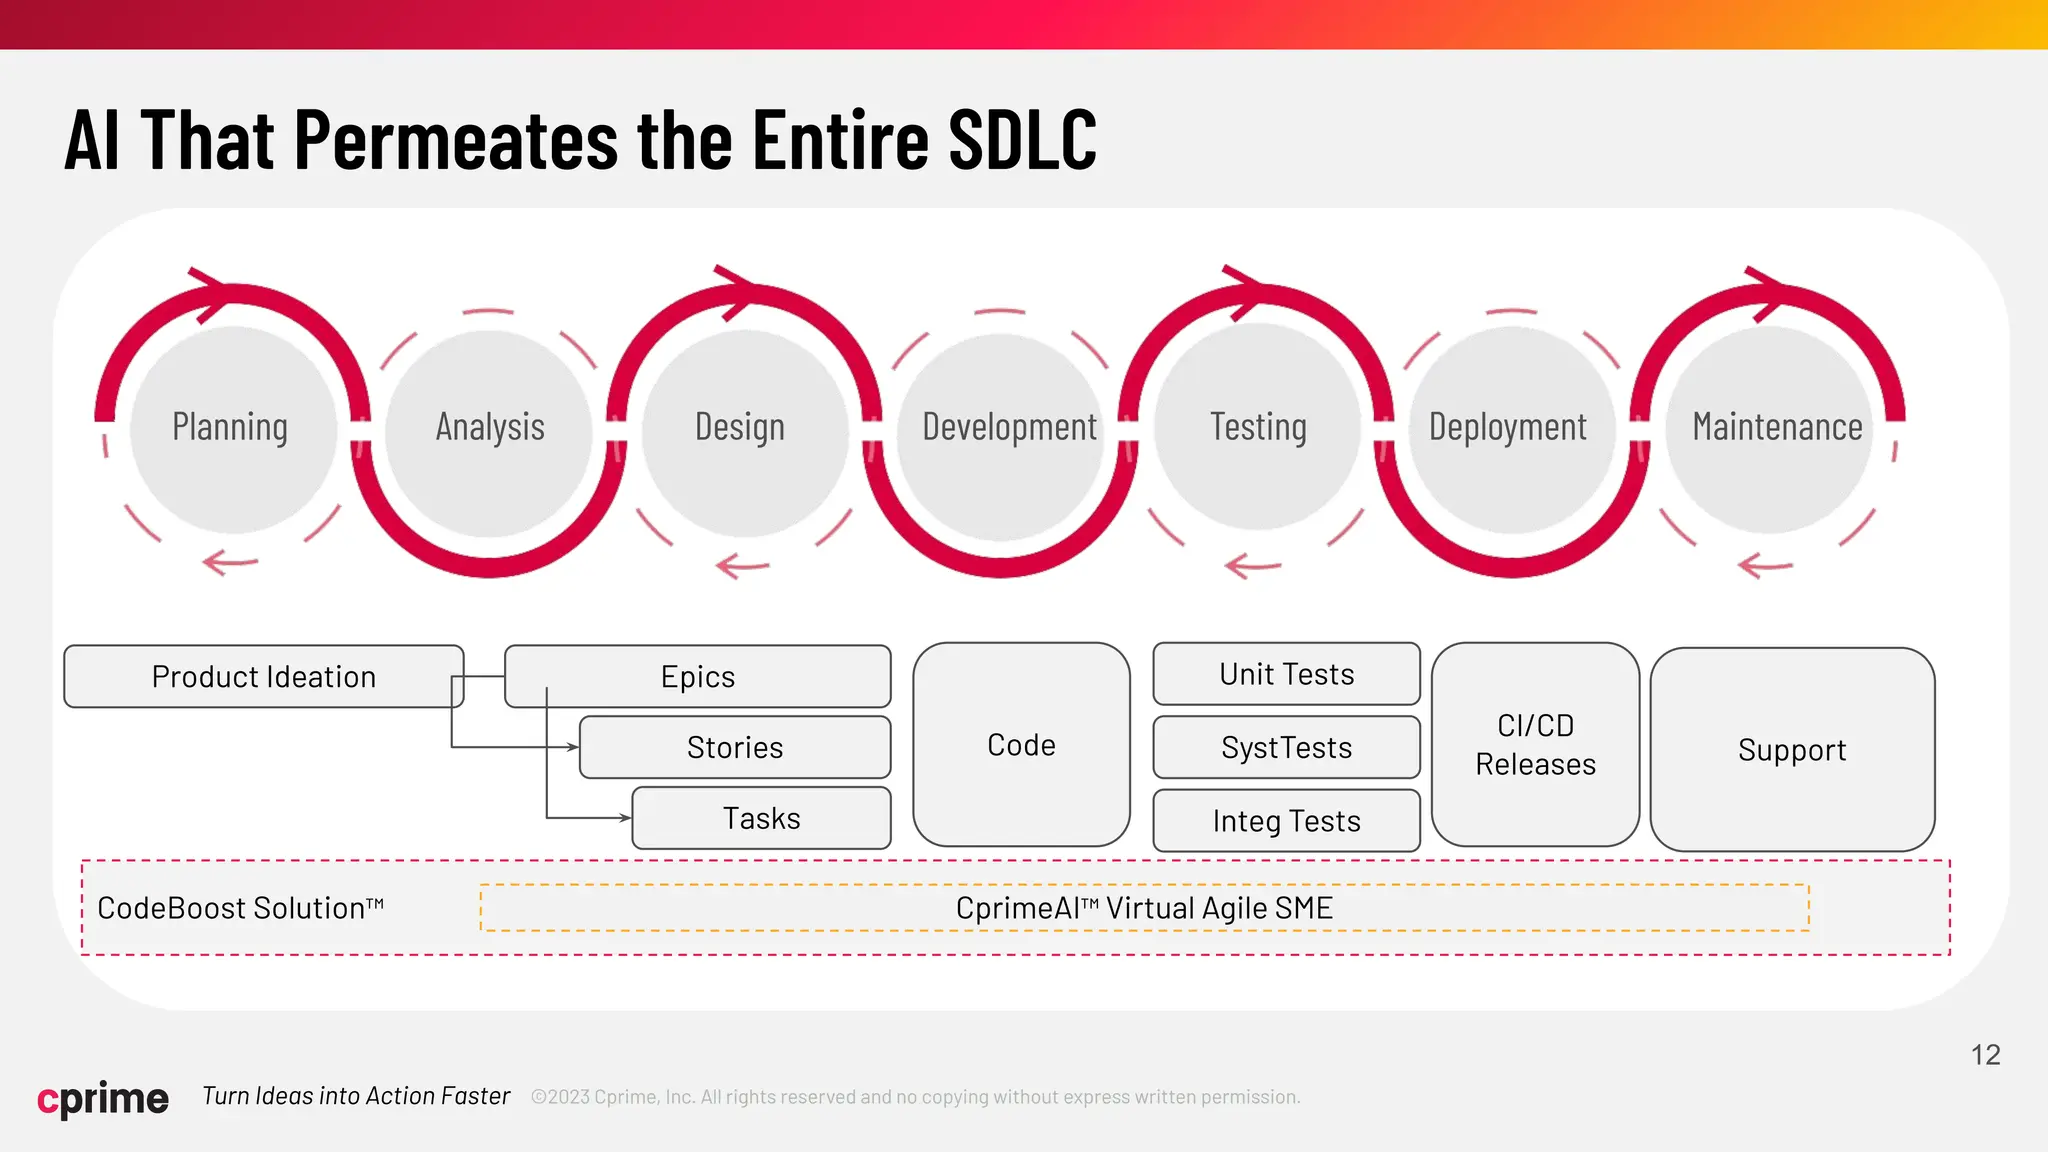Viewport: 2048px width, 1152px height.
Task: Select the Epics box
Action: 698,677
